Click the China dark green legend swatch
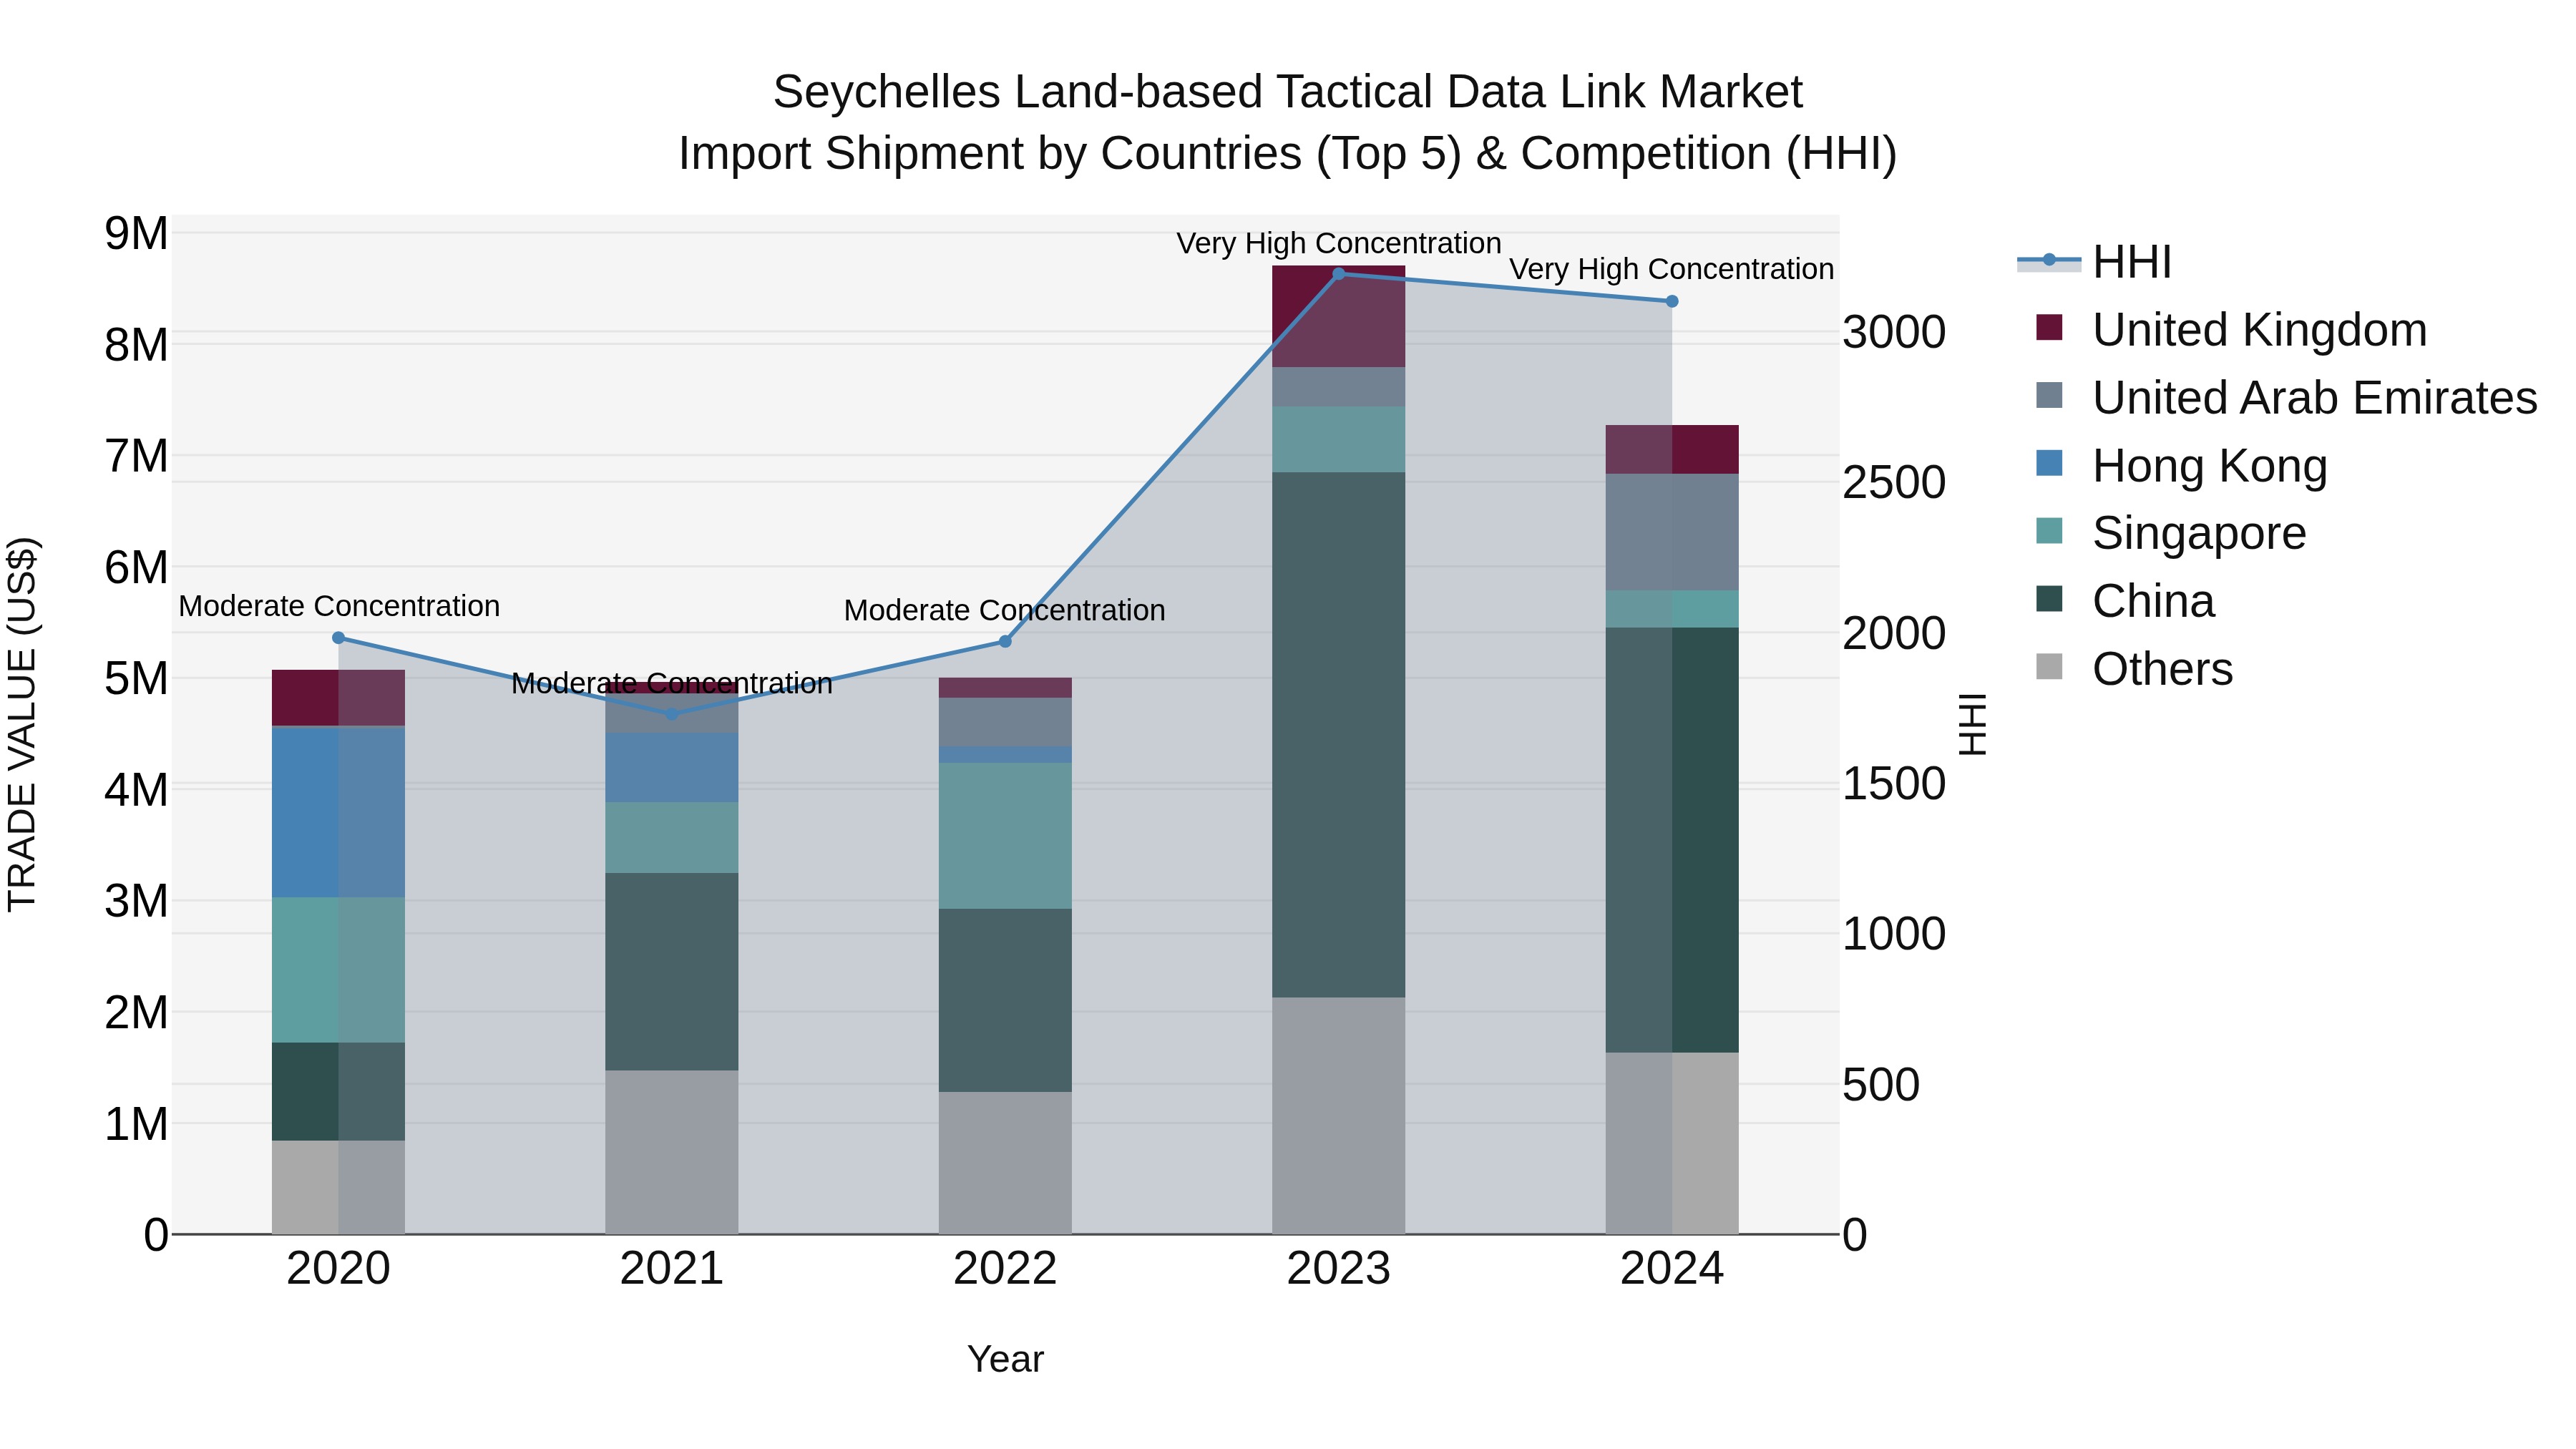Image resolution: width=2576 pixels, height=1449 pixels. point(2049,599)
